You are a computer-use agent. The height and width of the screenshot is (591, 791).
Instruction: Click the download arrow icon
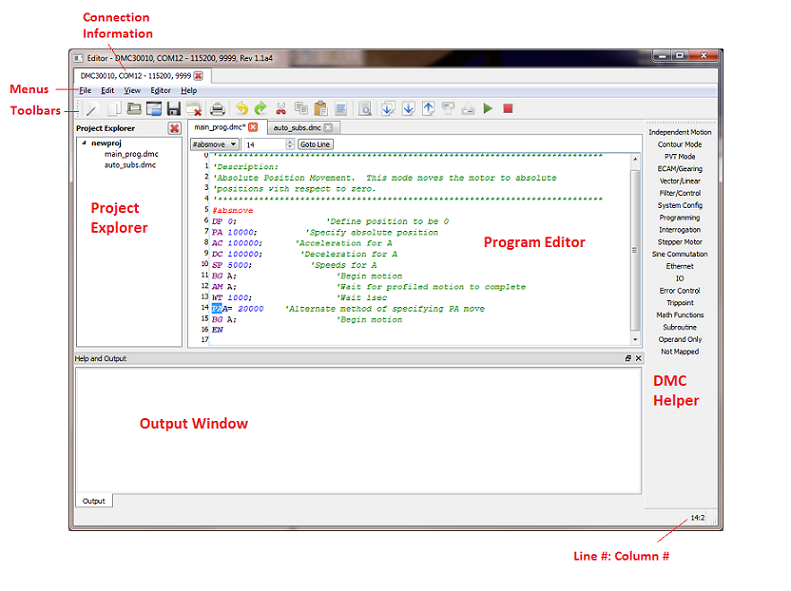click(x=409, y=108)
